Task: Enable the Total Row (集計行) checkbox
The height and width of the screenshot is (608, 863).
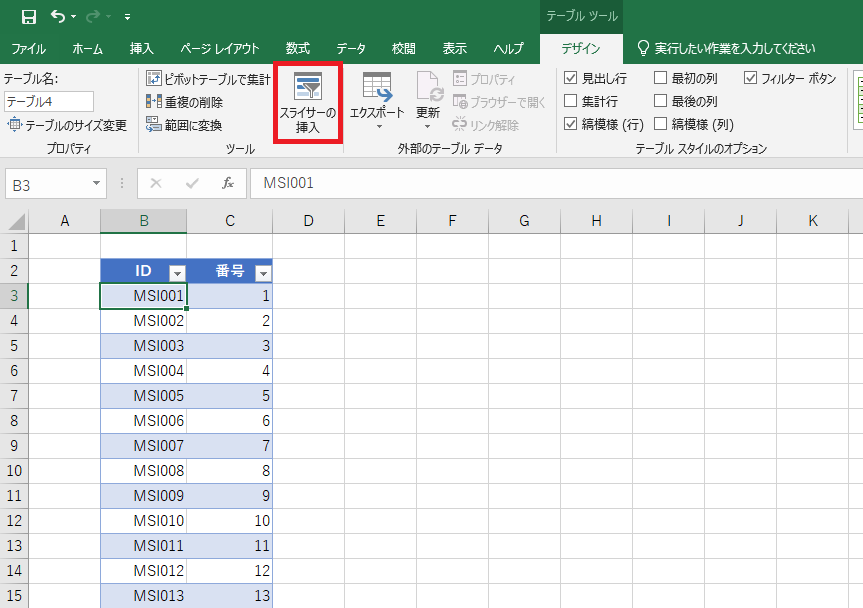Action: pos(570,101)
